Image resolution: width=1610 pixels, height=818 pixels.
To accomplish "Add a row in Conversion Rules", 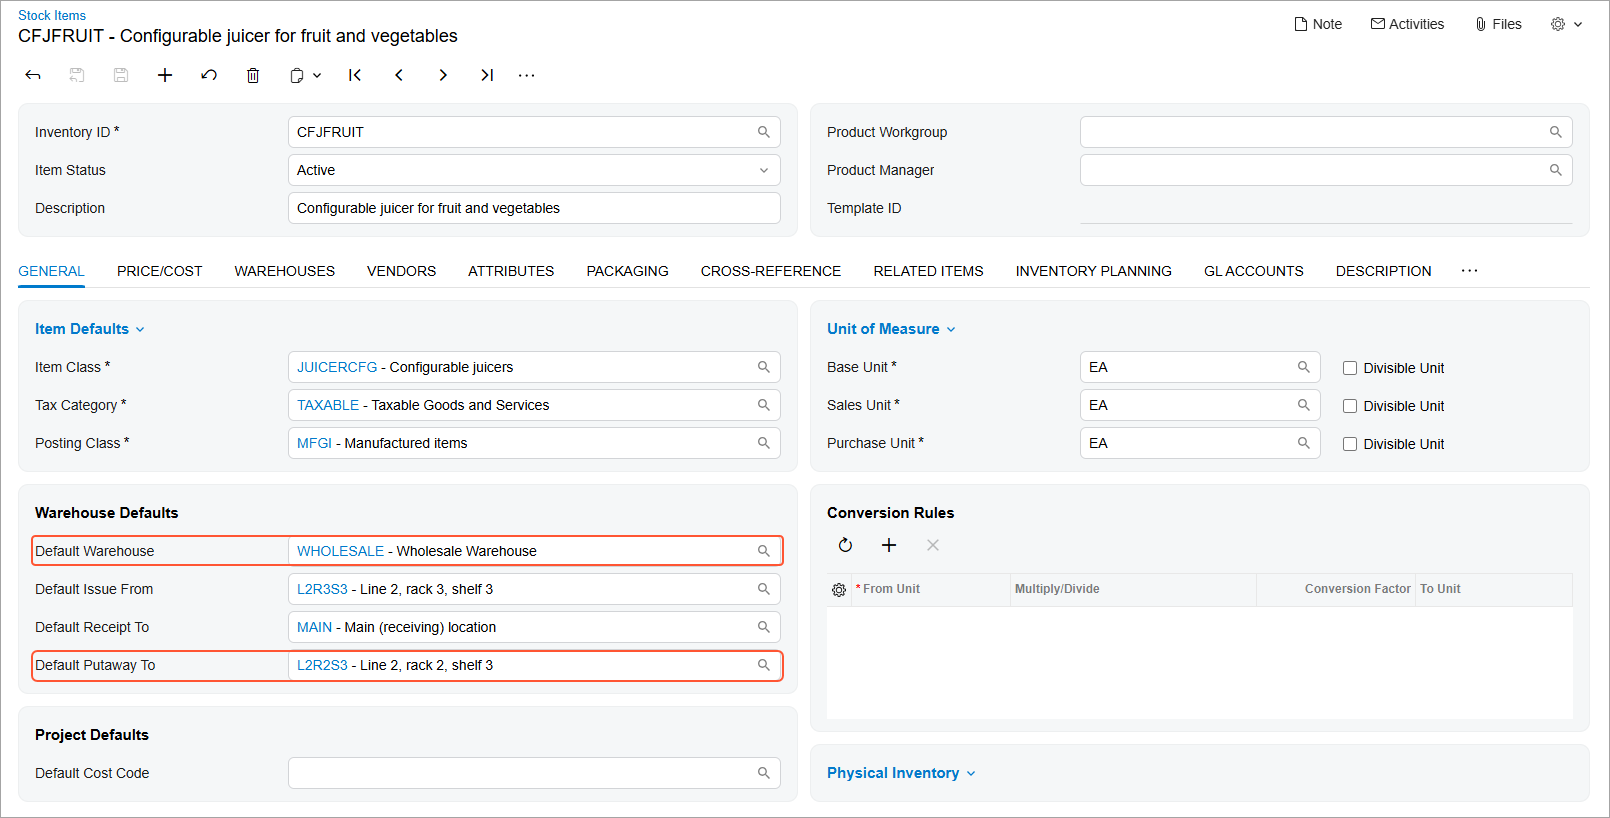I will tap(889, 545).
